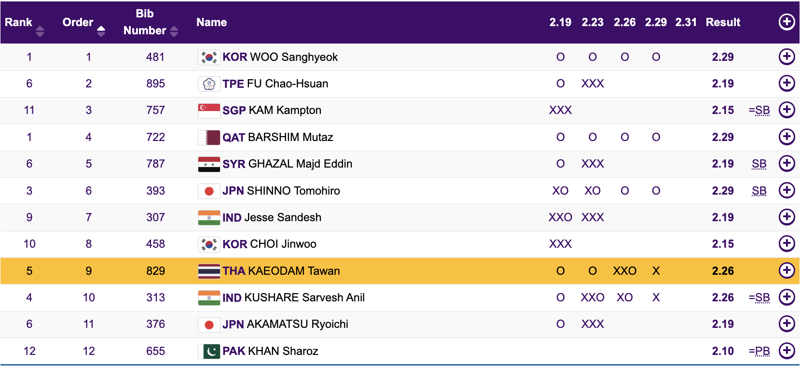Viewport: 800px width, 367px height.
Task: Open plus icon for KAM Kampton
Action: [786, 110]
